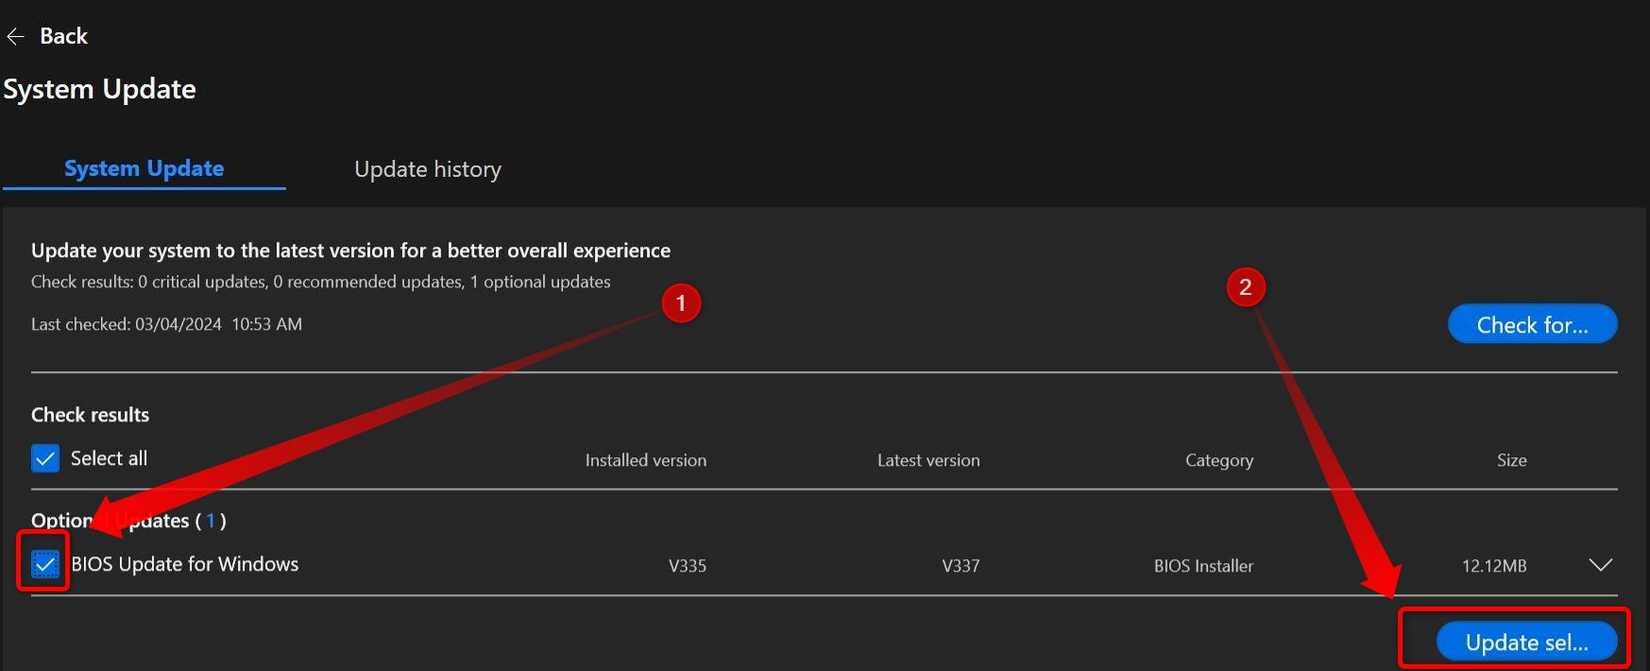
Task: Click the Optional Updates count link
Action: click(211, 520)
